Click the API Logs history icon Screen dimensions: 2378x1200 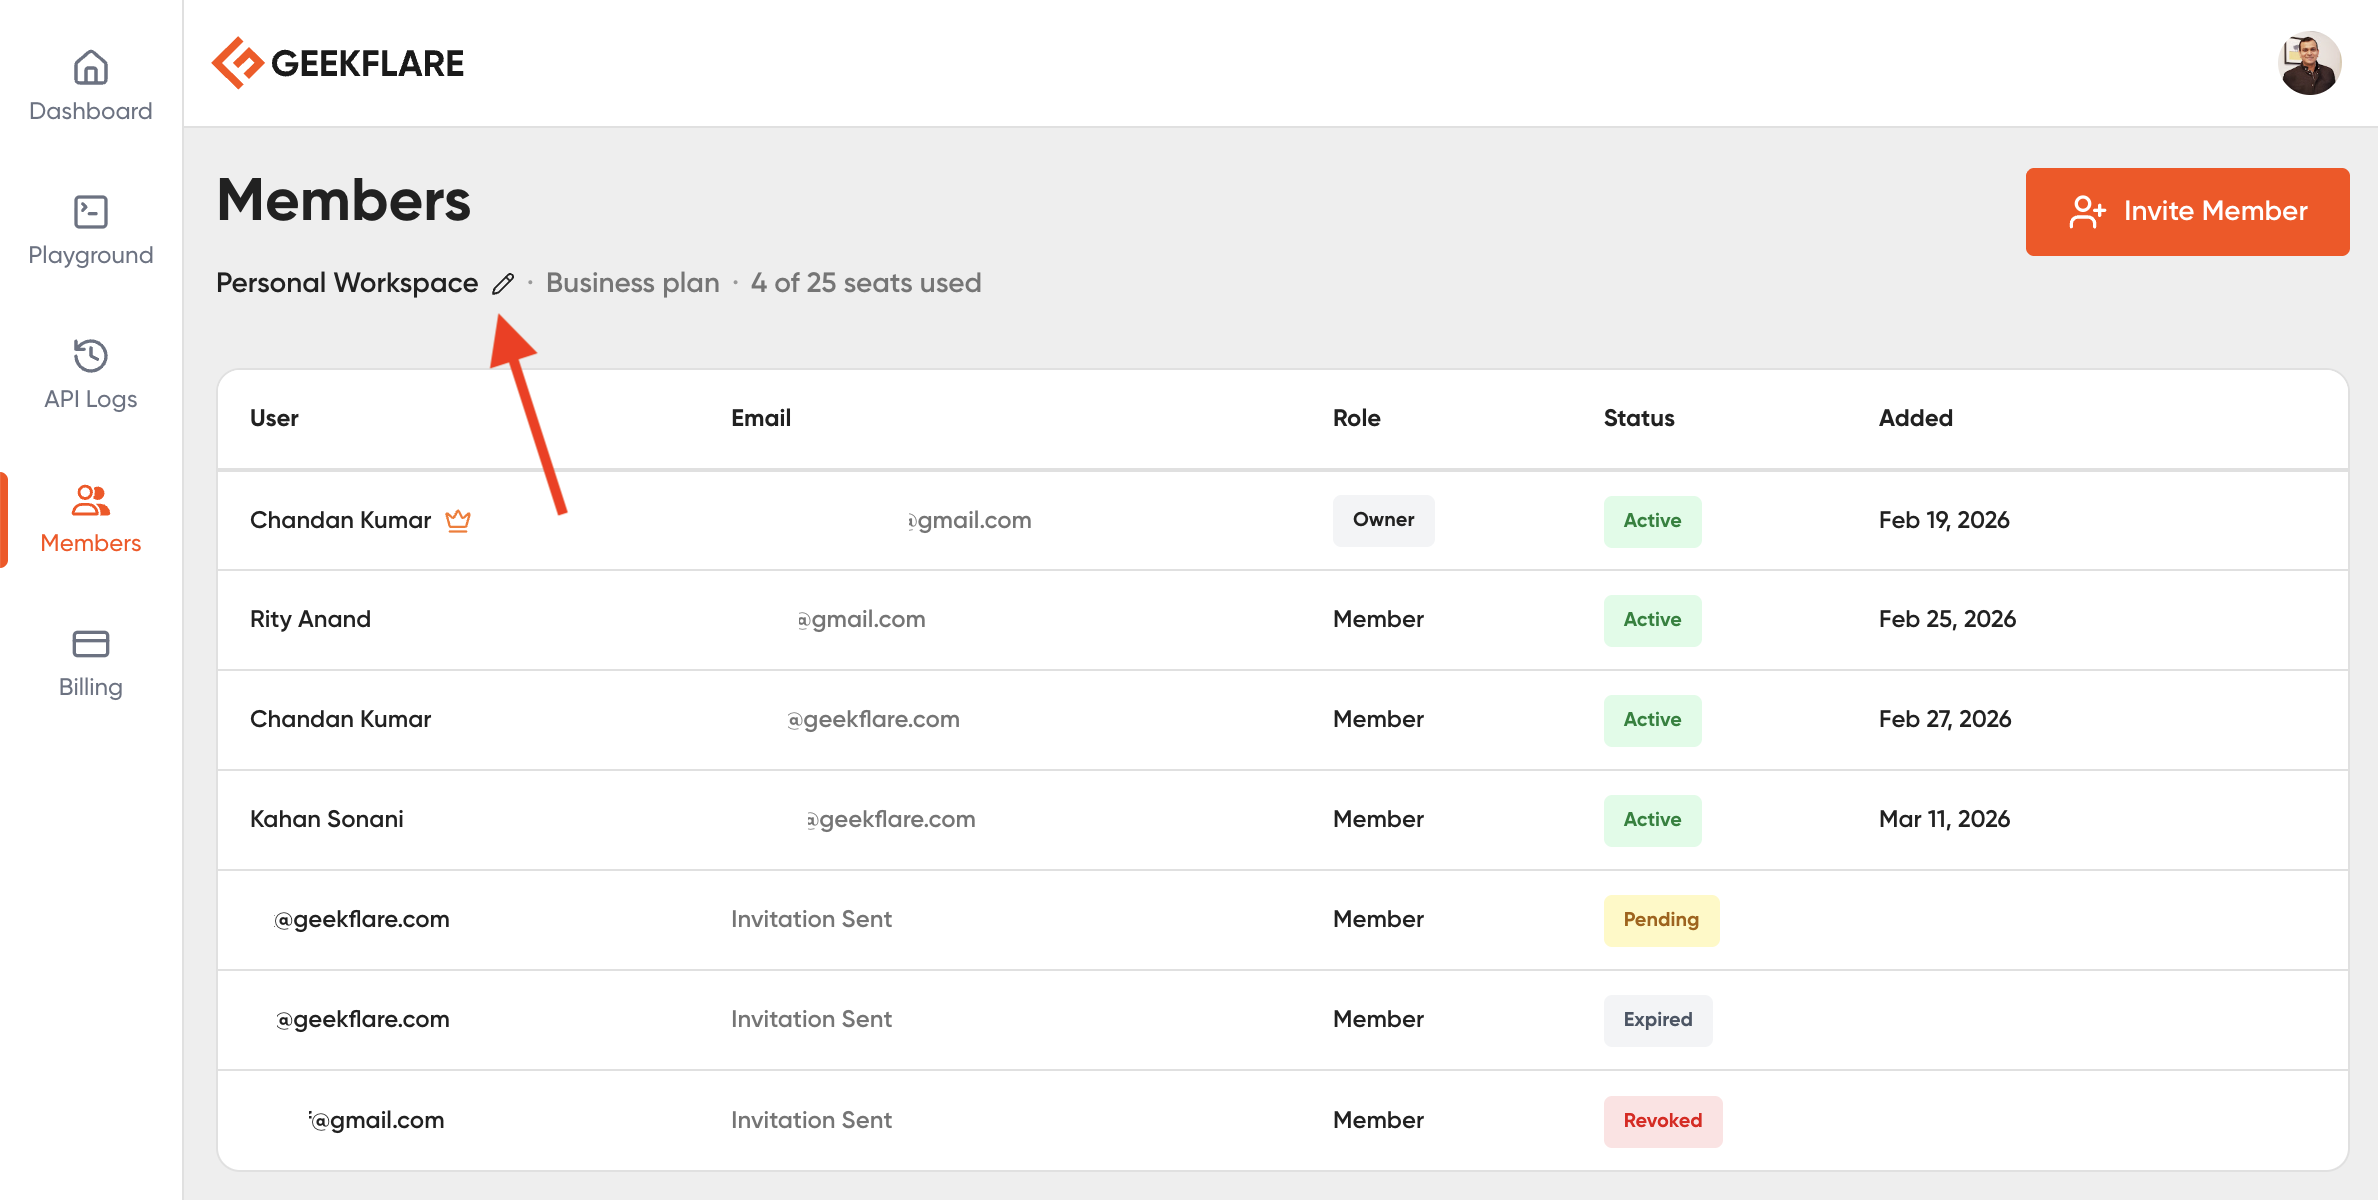coord(90,356)
